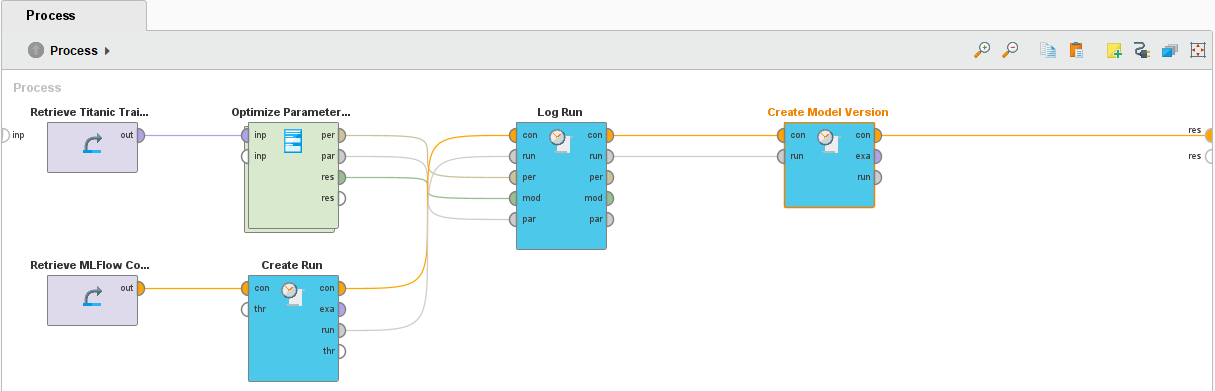
Task: Click the thr input port of Create Run
Action: (x=246, y=309)
